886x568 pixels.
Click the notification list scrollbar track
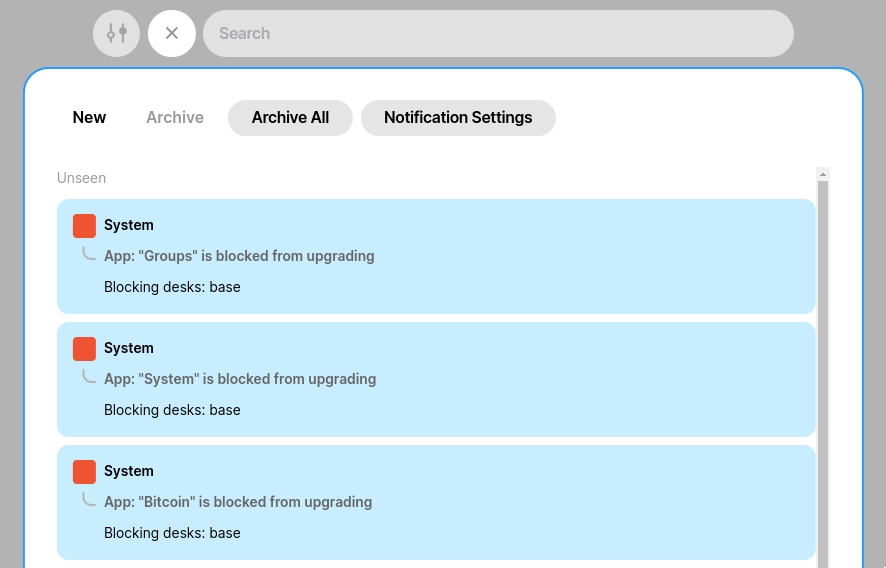(x=823, y=373)
